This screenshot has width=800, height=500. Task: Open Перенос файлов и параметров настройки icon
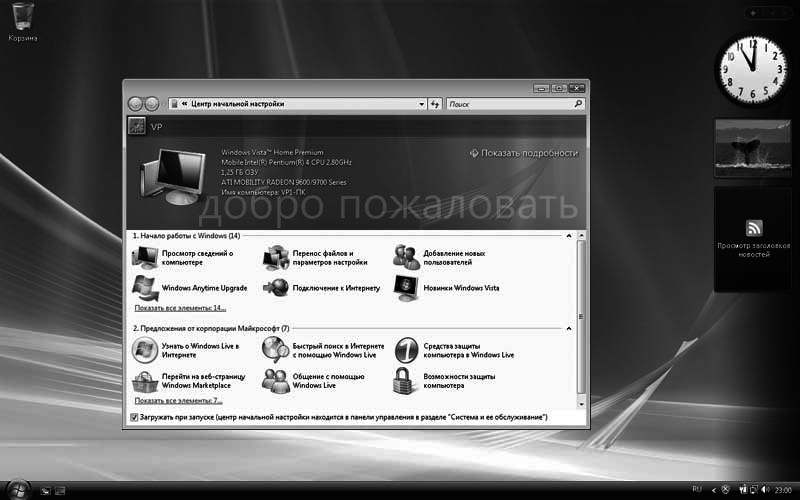(x=276, y=258)
